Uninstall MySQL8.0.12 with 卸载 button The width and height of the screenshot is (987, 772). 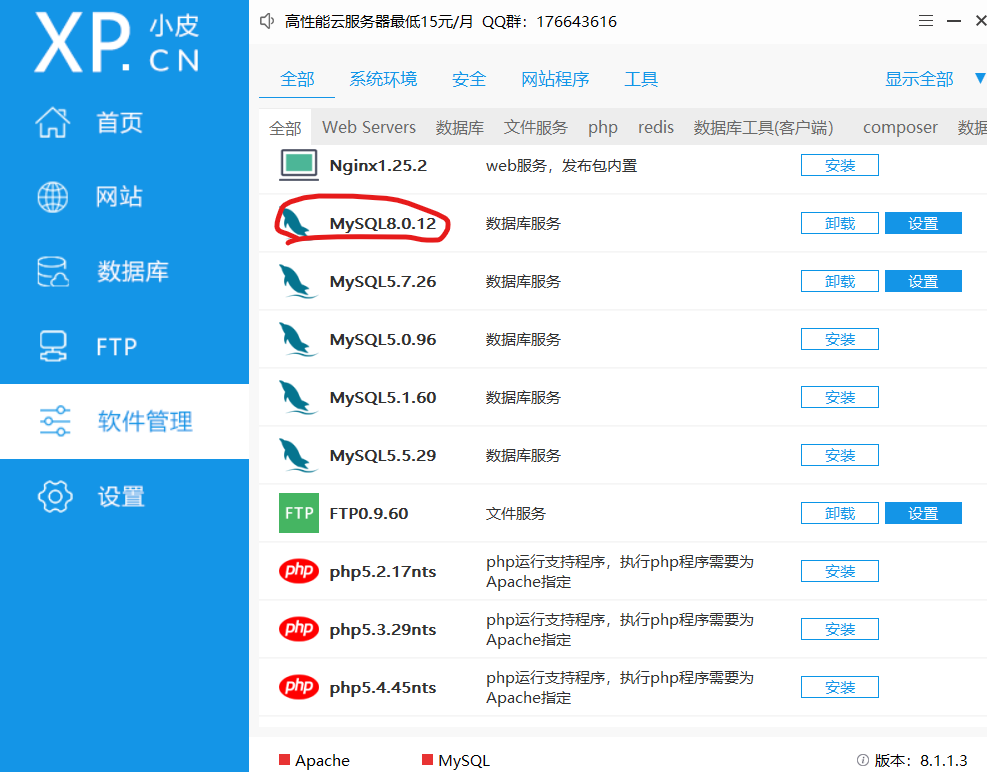[x=840, y=223]
